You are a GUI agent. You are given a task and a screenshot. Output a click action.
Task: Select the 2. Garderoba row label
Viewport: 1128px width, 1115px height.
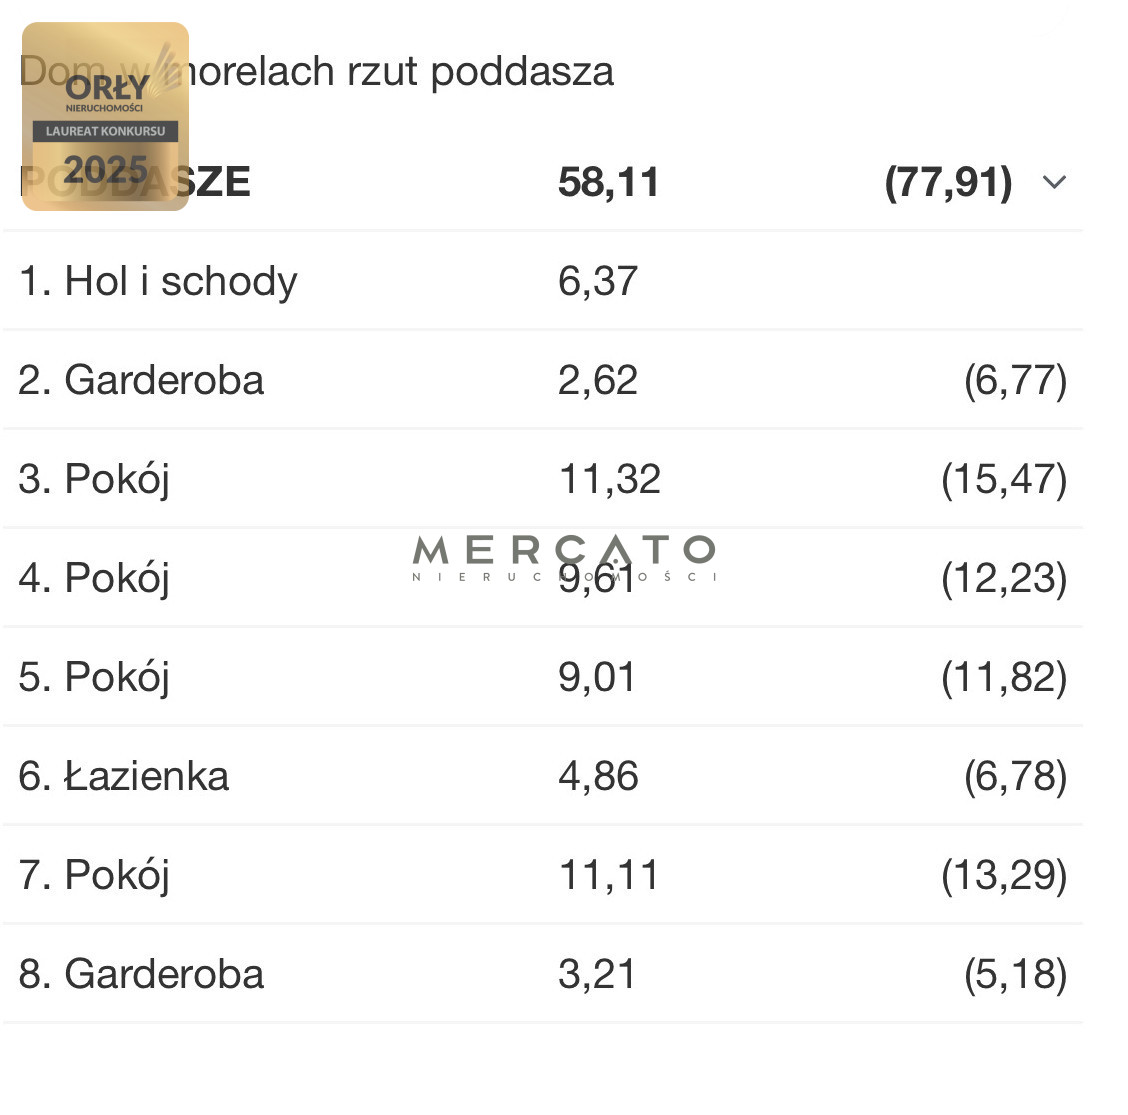click(x=141, y=380)
